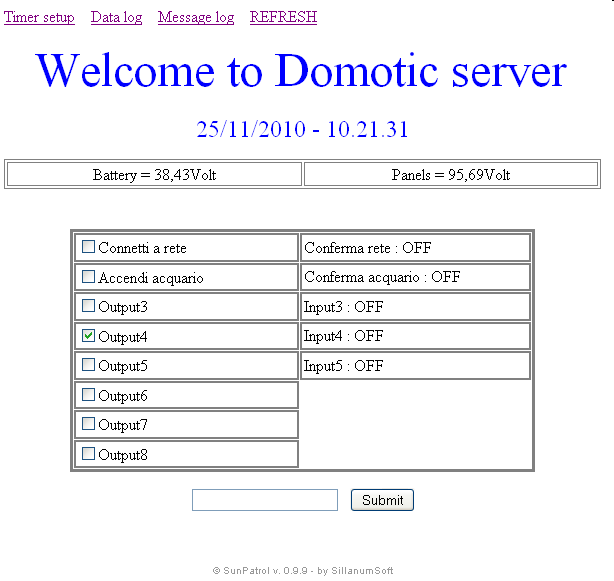Uncheck the Output4 checkbox
Screen dimensions: 614x581
[x=89, y=336]
